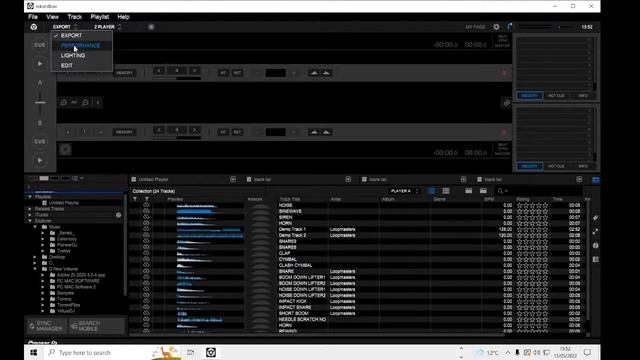Play the upper deck
Screen dimensions: 640x360
40,64
